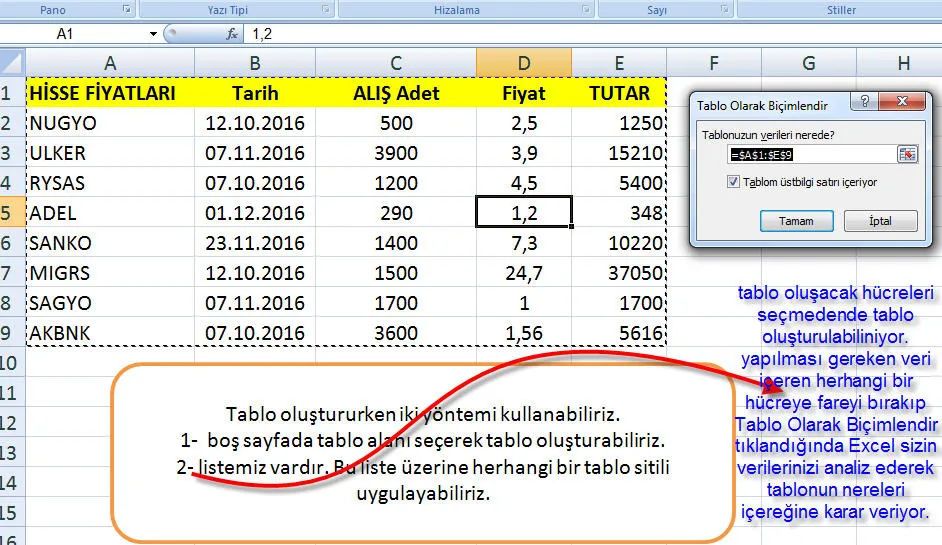Click the select all corner box
Screen dimensions: 942x545
pyautogui.click(x=12, y=62)
